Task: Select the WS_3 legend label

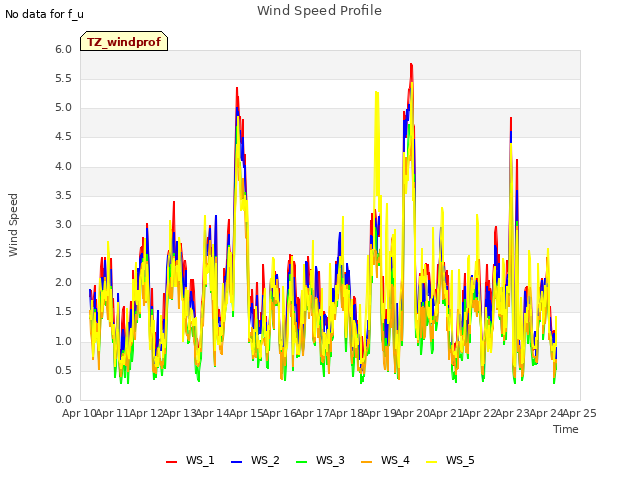Action: point(330,460)
